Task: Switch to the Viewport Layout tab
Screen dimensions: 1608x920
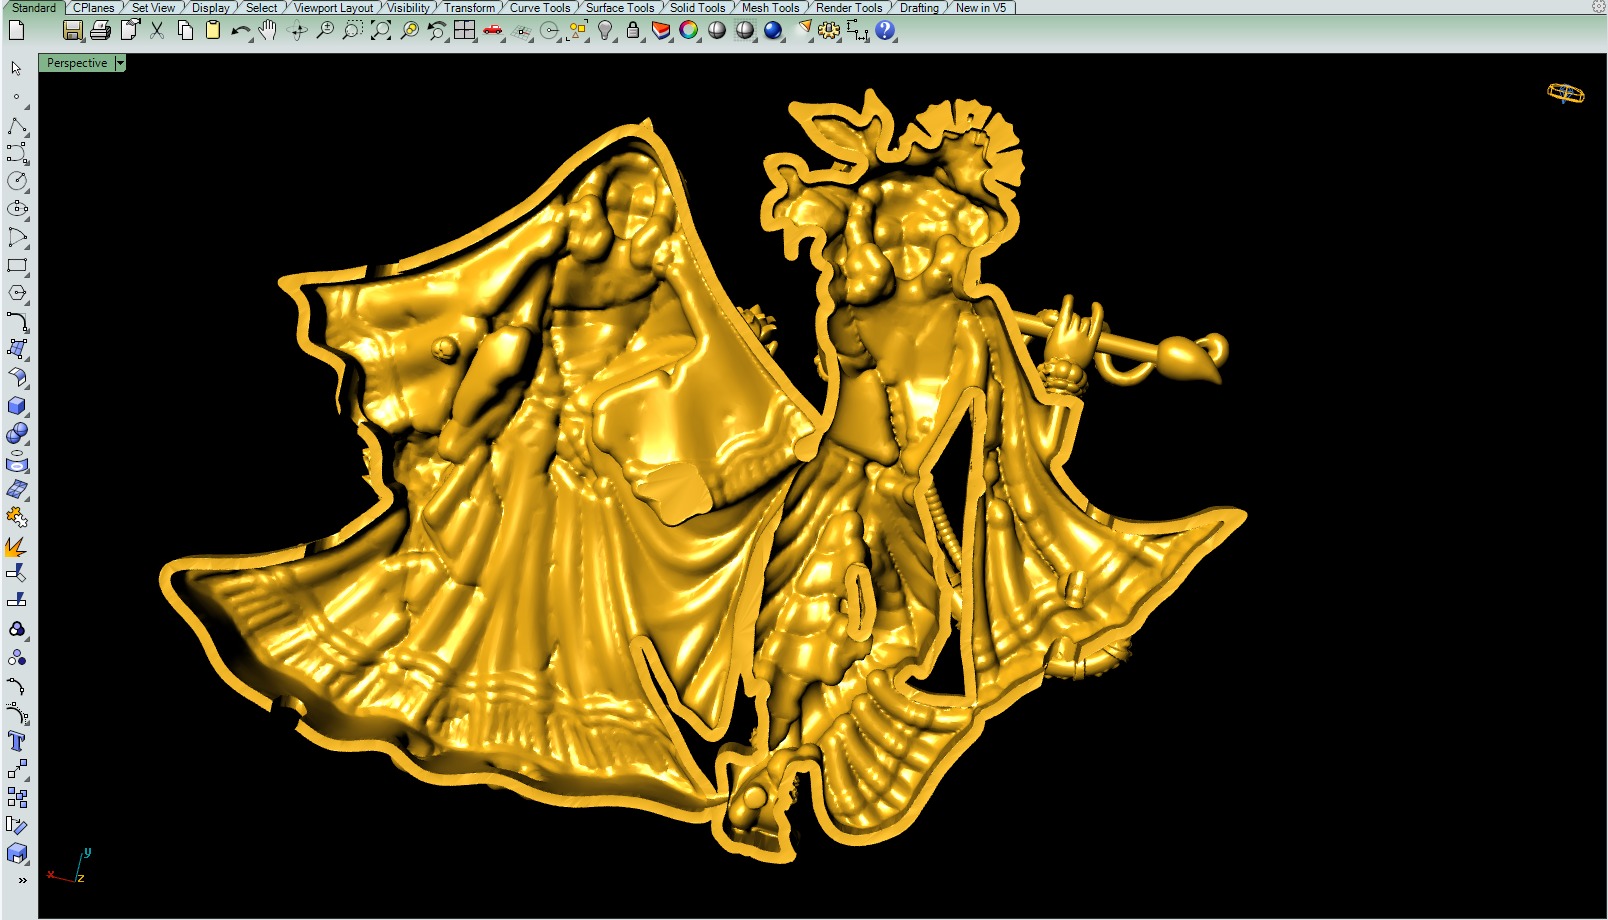Action: [x=333, y=7]
